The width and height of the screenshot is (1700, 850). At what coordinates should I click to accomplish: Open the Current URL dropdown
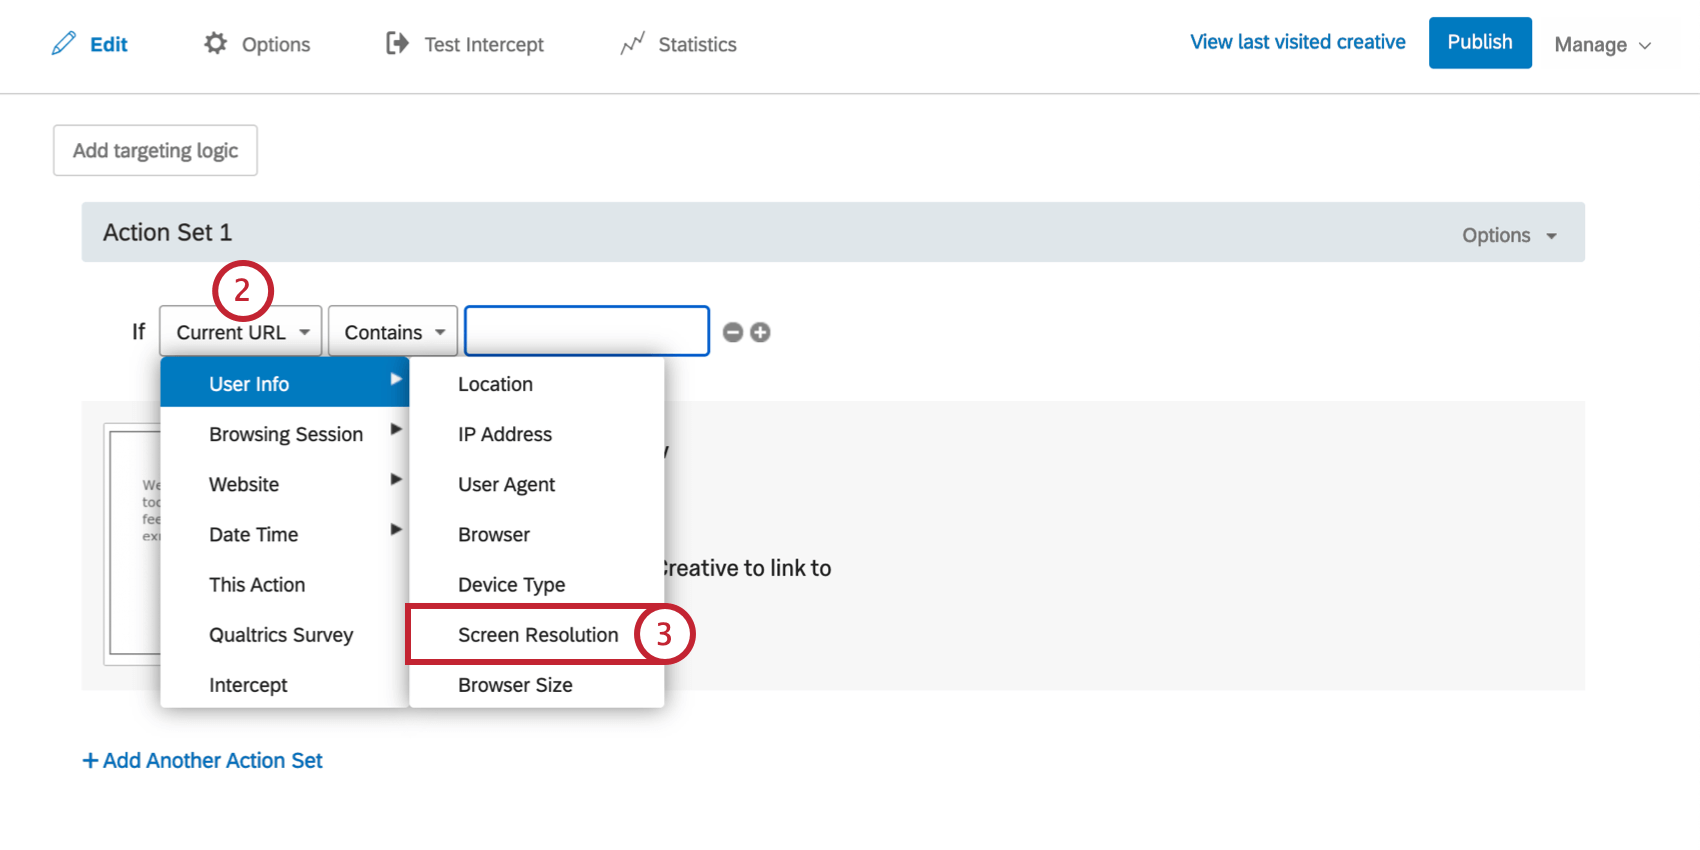tap(241, 332)
